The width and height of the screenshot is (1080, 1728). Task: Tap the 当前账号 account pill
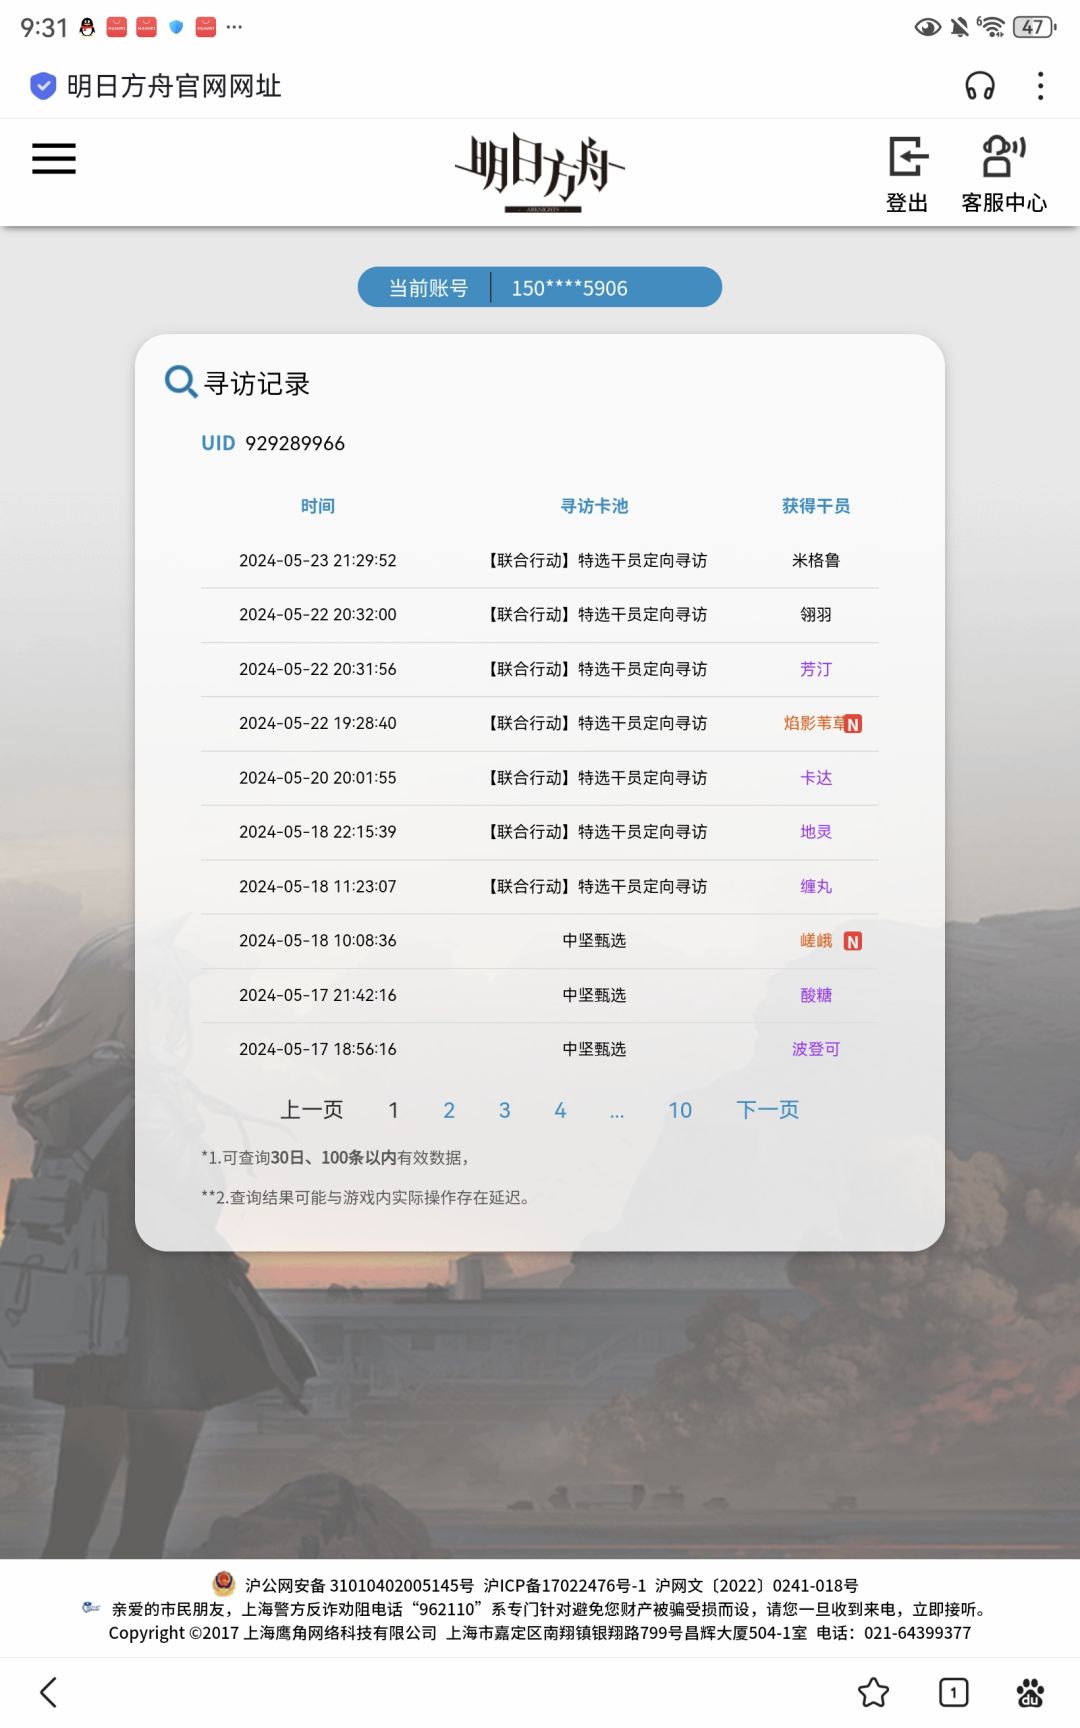(x=540, y=287)
